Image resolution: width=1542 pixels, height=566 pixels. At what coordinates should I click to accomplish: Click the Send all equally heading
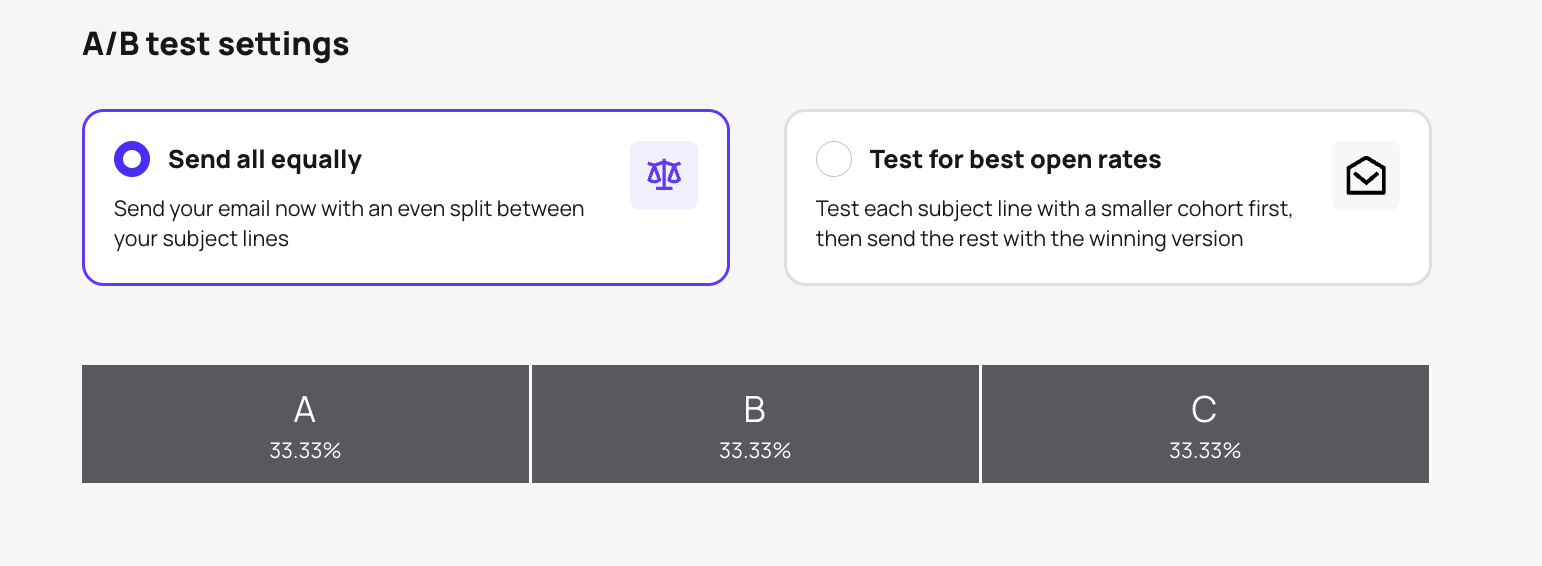pos(265,159)
